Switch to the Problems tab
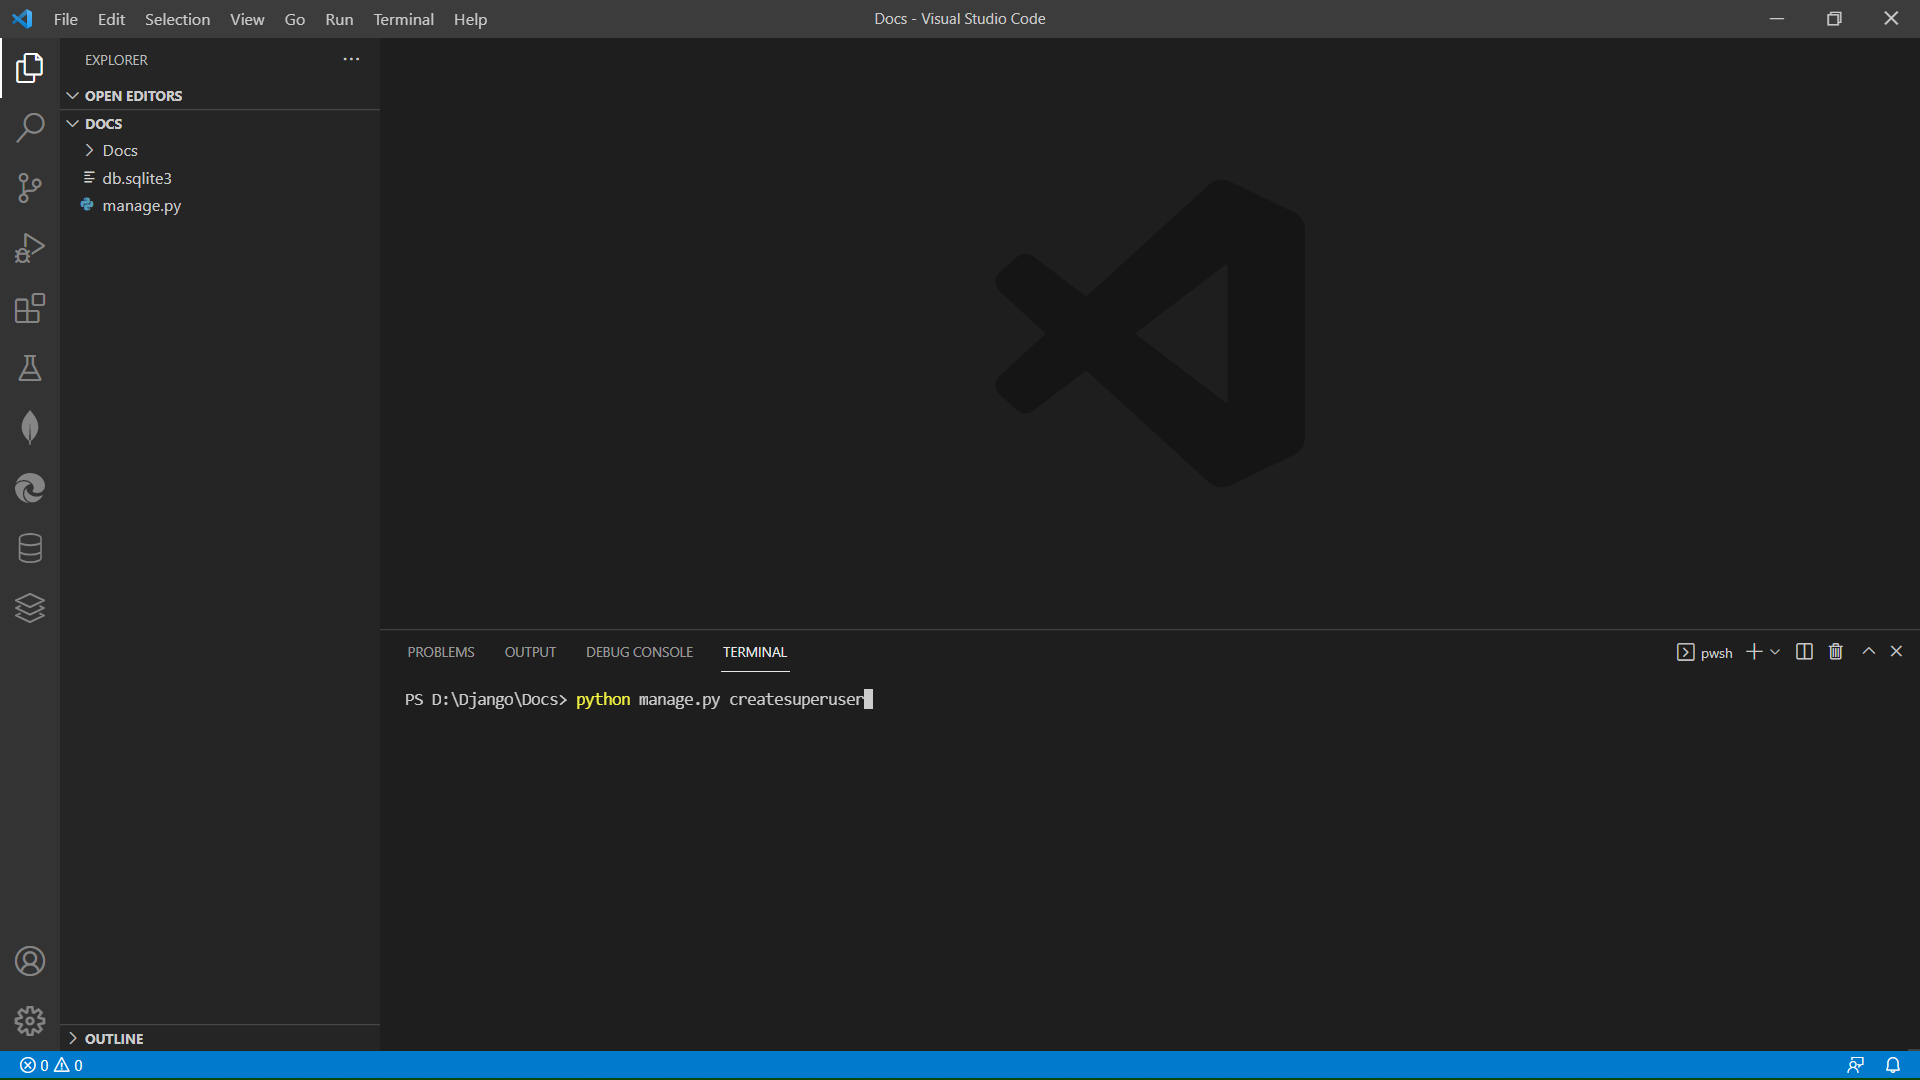This screenshot has height=1080, width=1920. 440,652
